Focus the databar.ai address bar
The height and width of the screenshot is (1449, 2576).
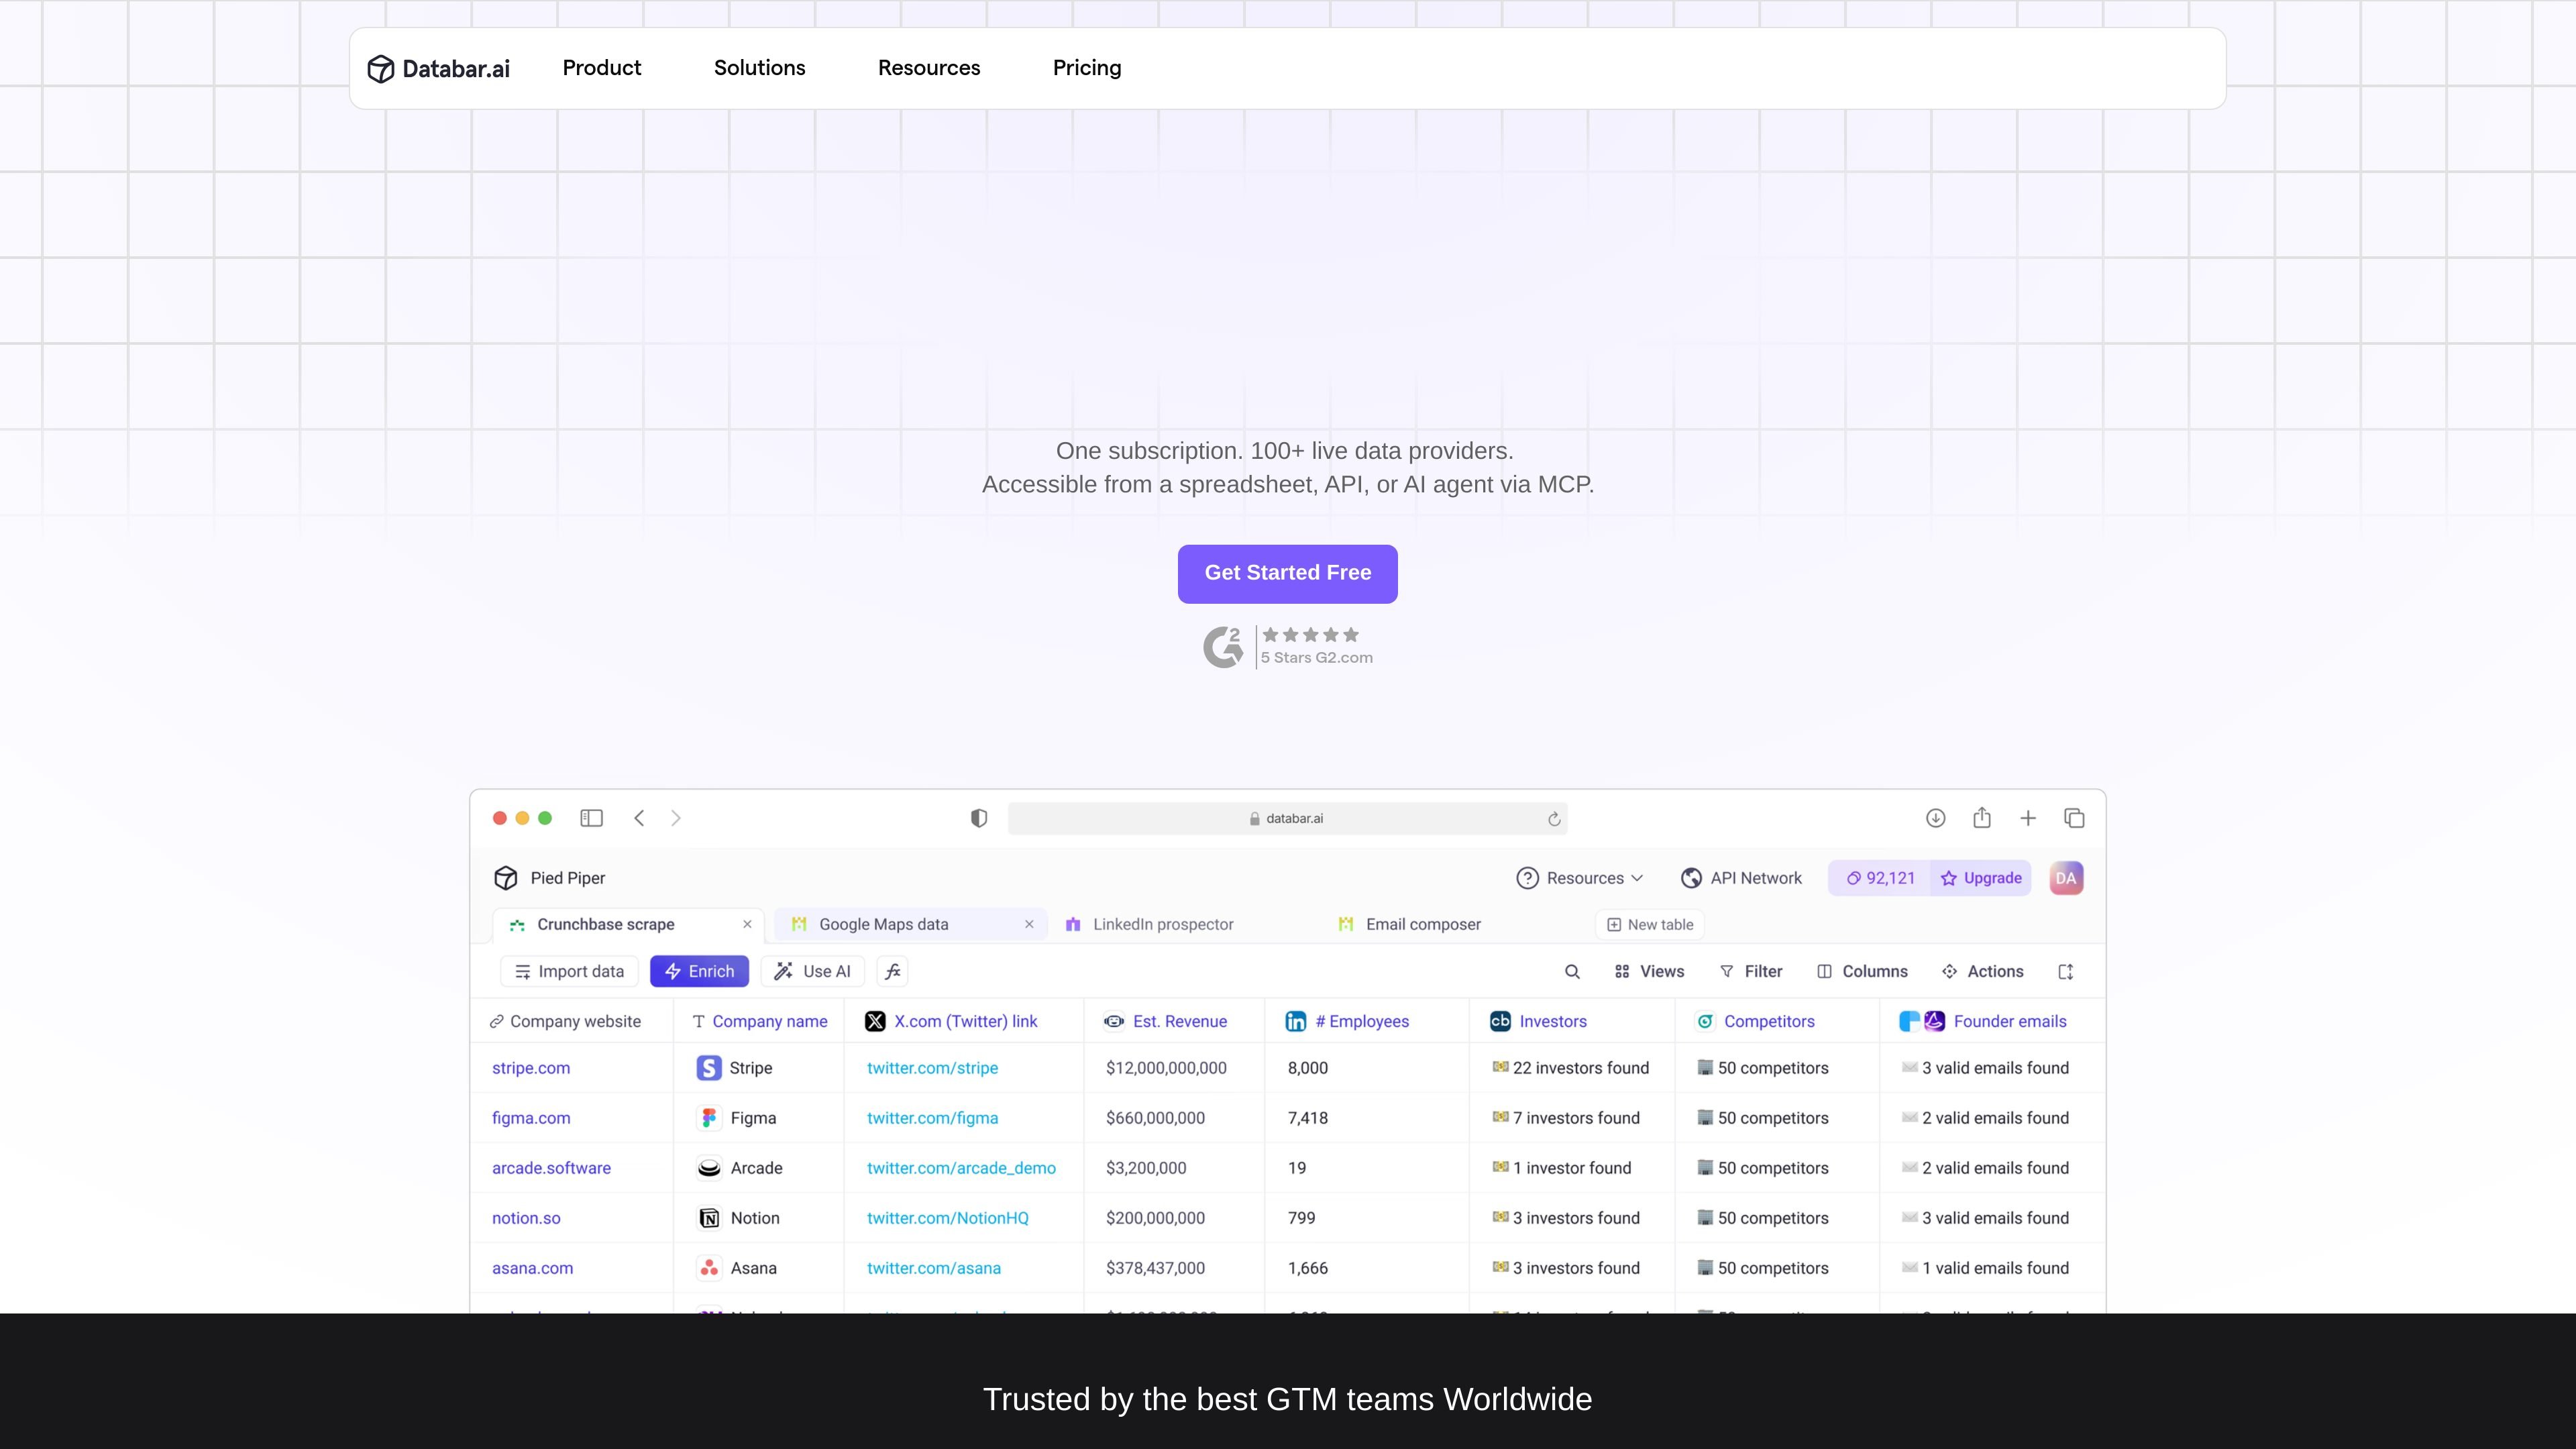click(1287, 818)
